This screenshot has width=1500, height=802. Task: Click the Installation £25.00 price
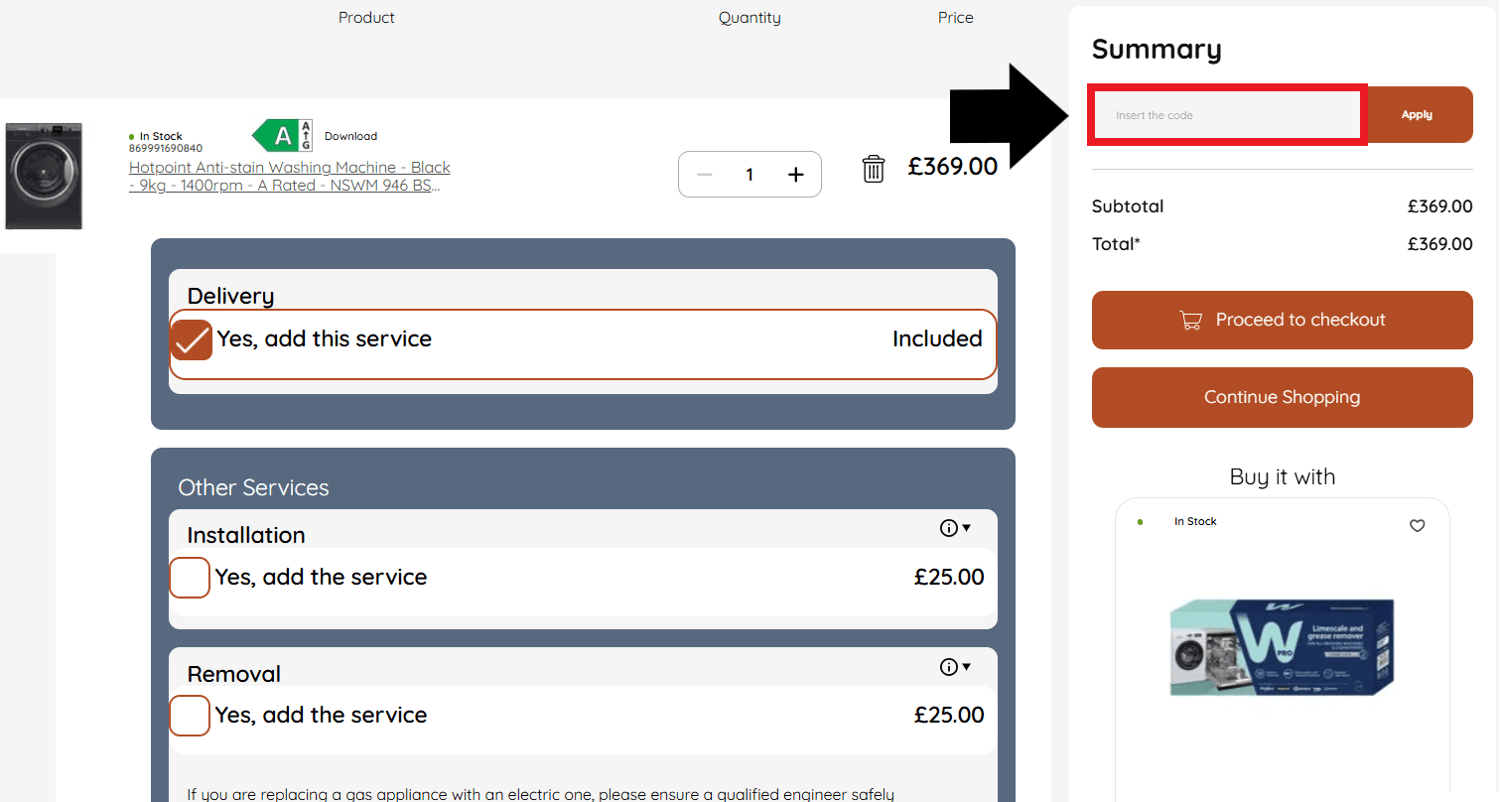point(949,577)
